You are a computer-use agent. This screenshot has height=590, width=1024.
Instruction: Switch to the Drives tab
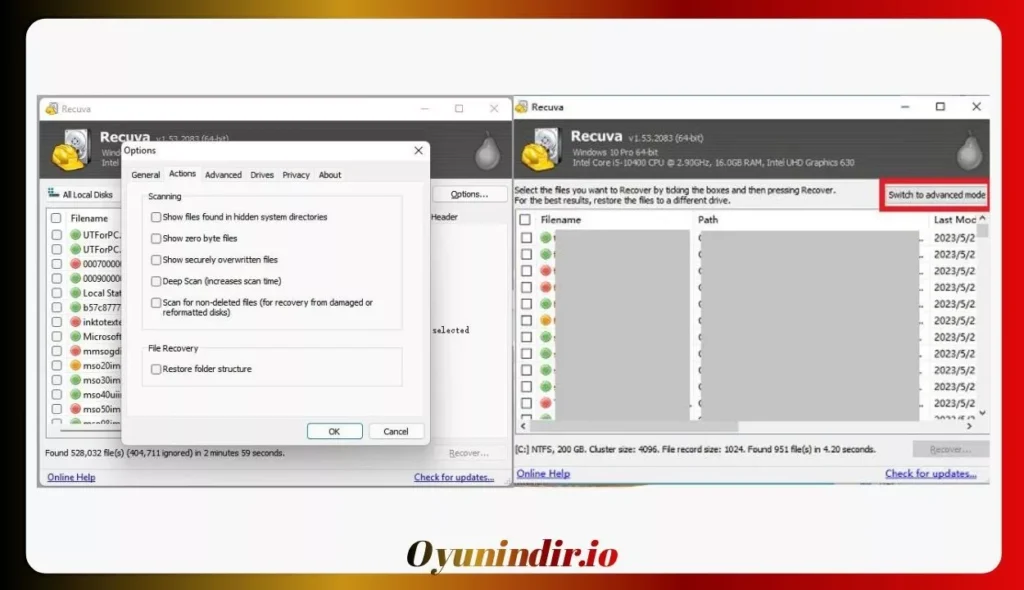262,174
